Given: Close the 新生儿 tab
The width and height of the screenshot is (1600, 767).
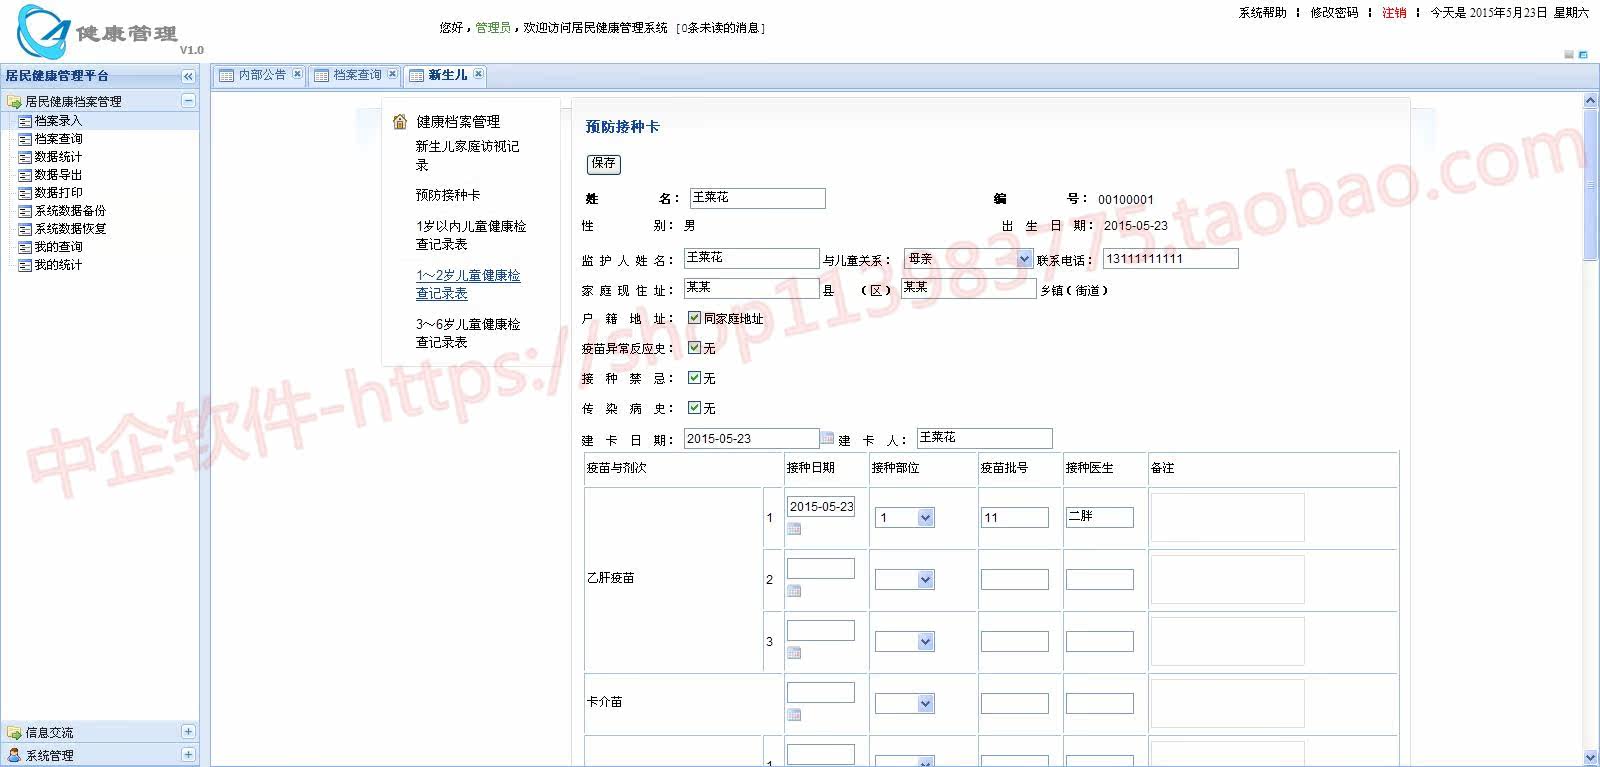Looking at the screenshot, I should [479, 74].
